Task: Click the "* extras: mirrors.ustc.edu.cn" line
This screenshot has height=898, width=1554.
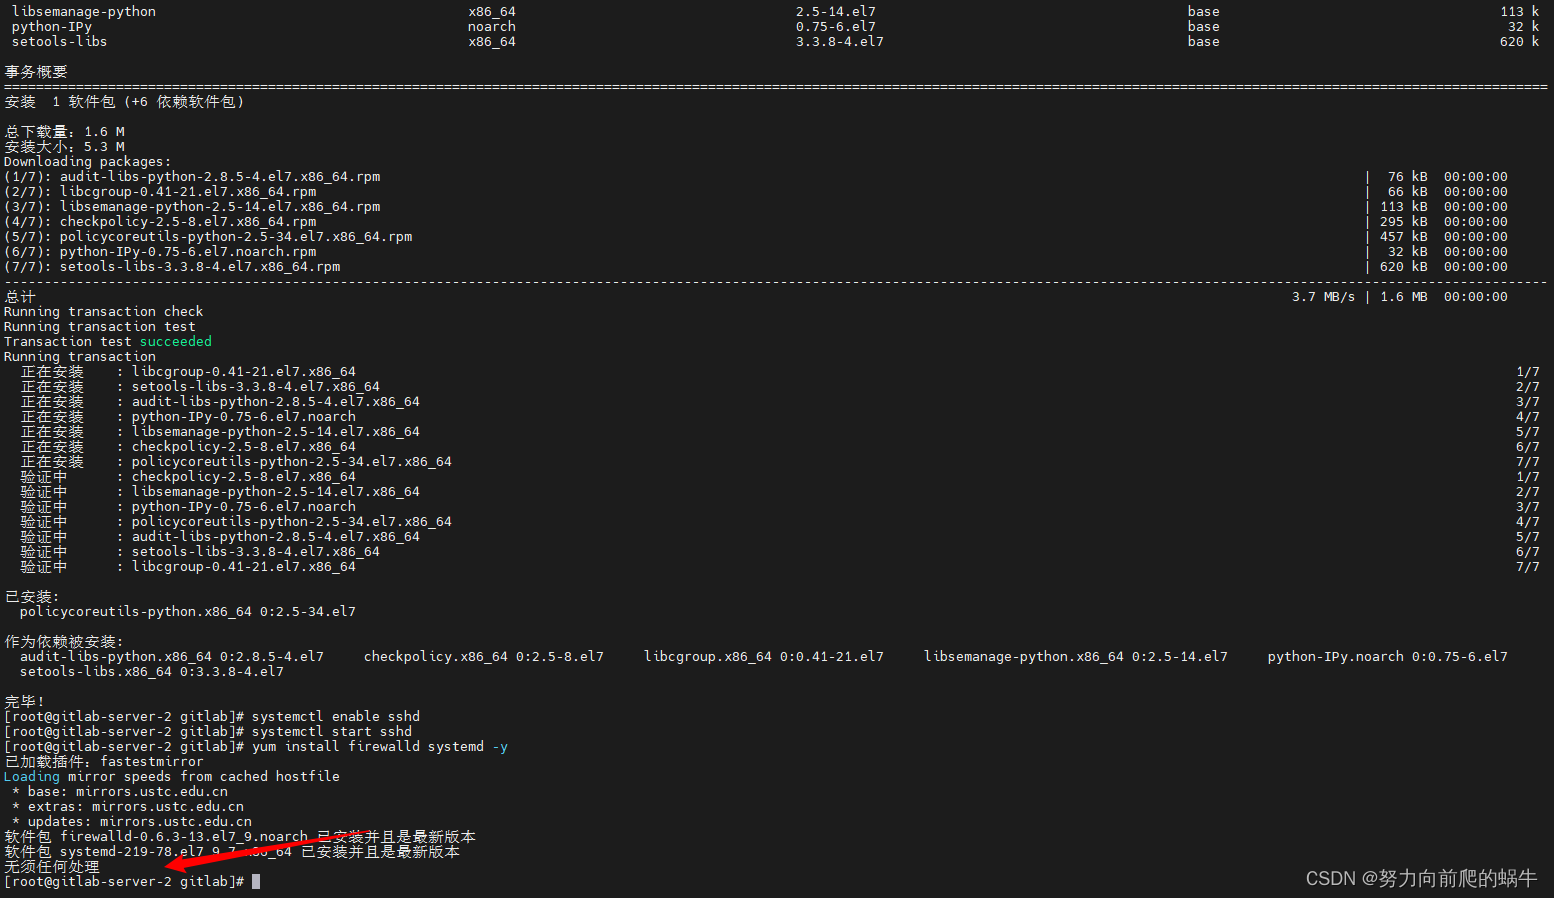Action: point(128,807)
